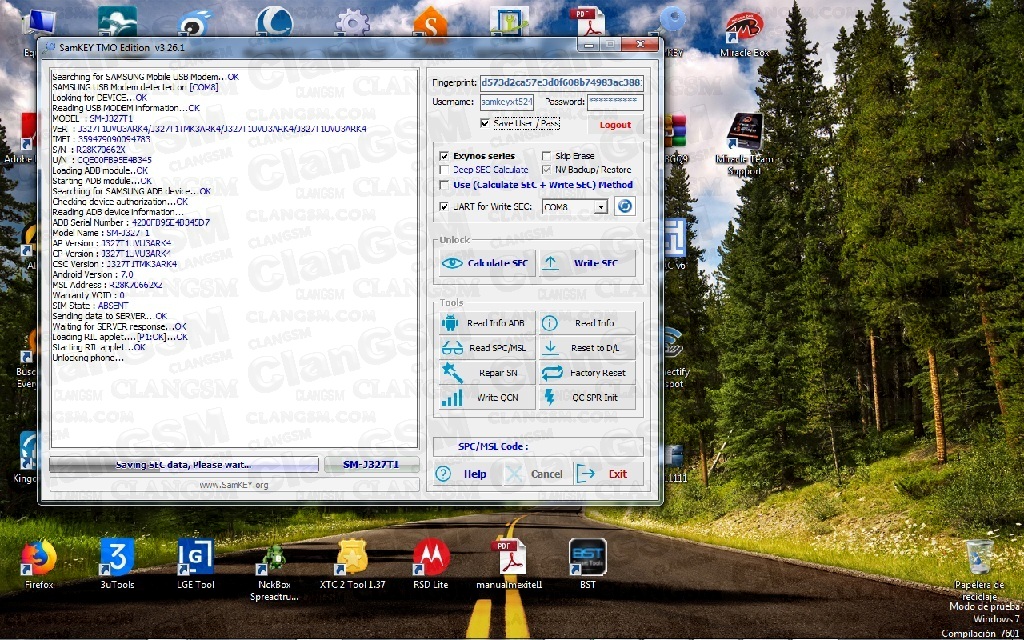Screen dimensions: 1024x640
Task: Toggle the Exynos series checkbox
Action: tap(444, 156)
